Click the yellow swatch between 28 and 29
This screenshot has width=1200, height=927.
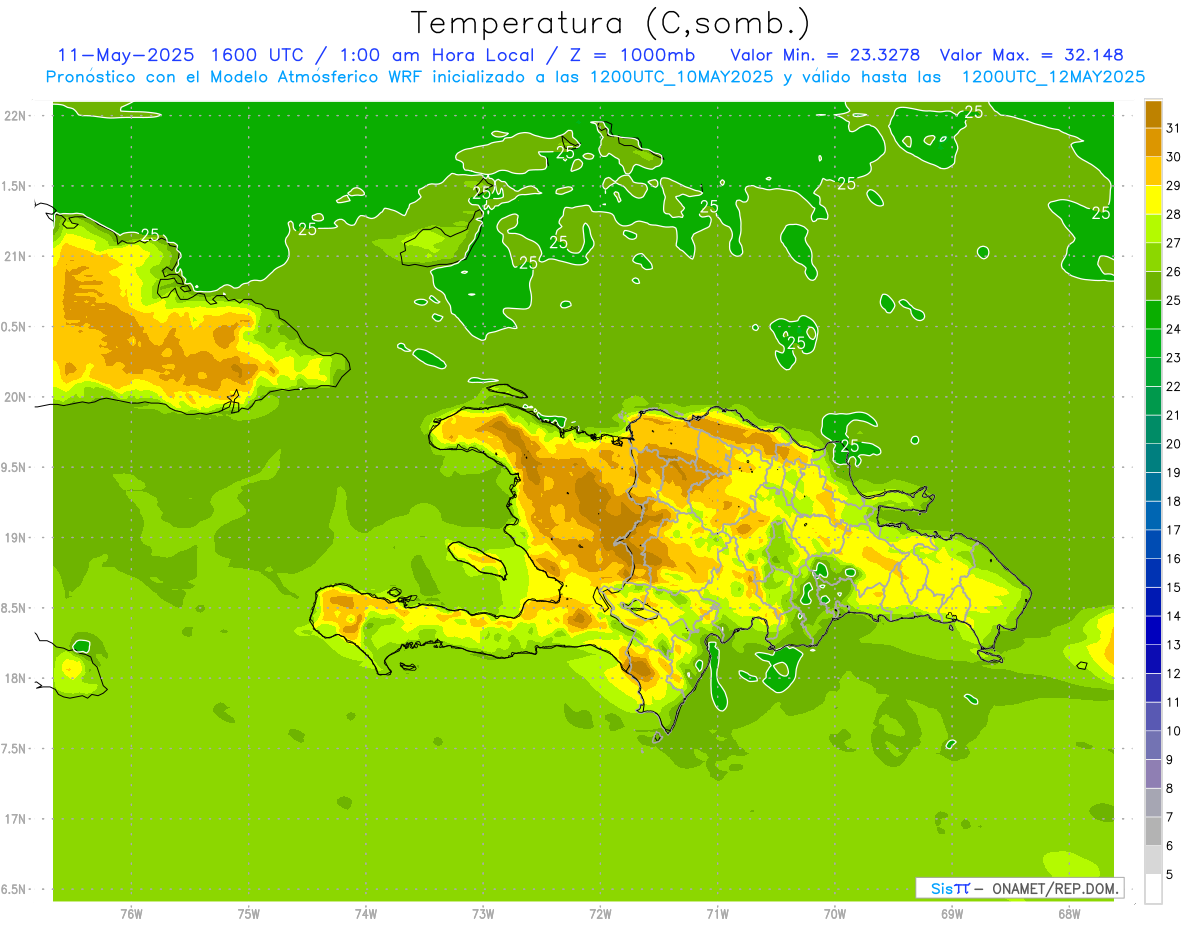[x=1153, y=200]
